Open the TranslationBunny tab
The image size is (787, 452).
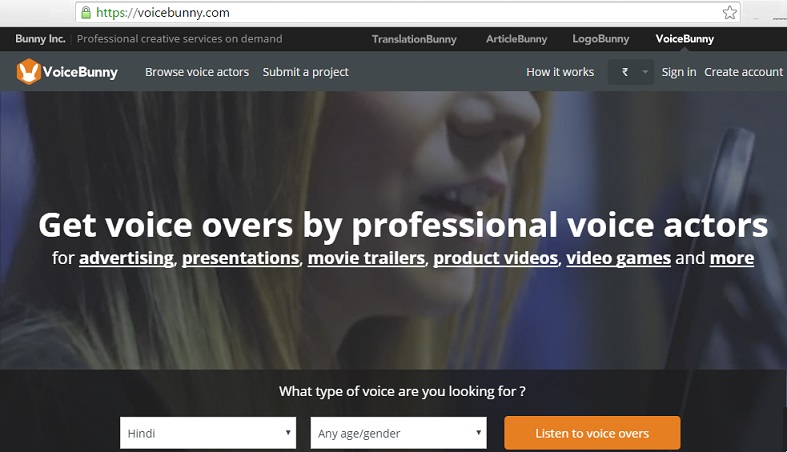[x=414, y=39]
